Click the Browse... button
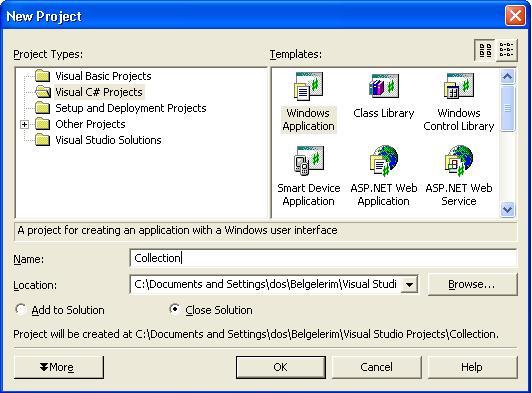The image size is (532, 393). (473, 284)
